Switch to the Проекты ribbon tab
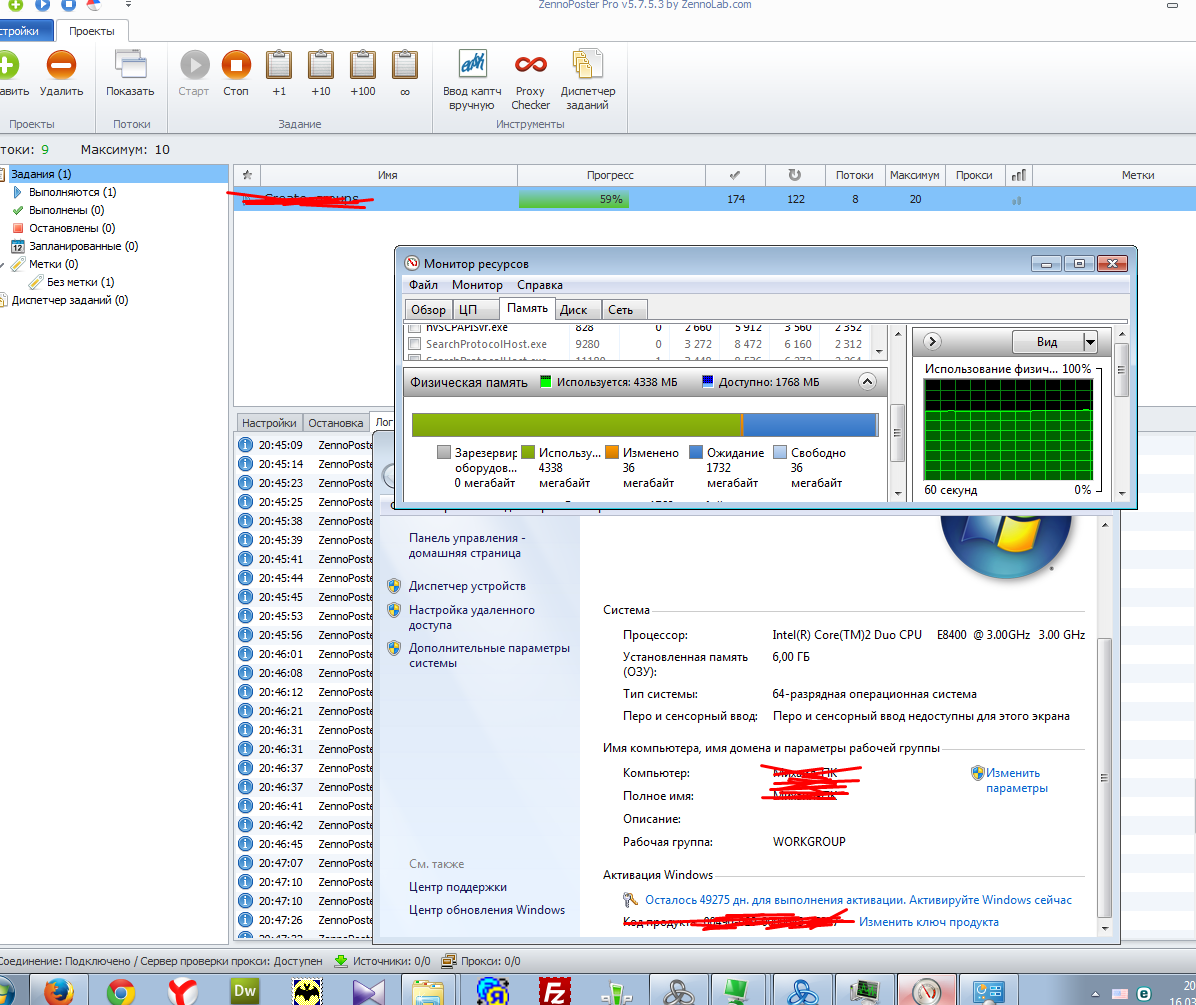 92,31
